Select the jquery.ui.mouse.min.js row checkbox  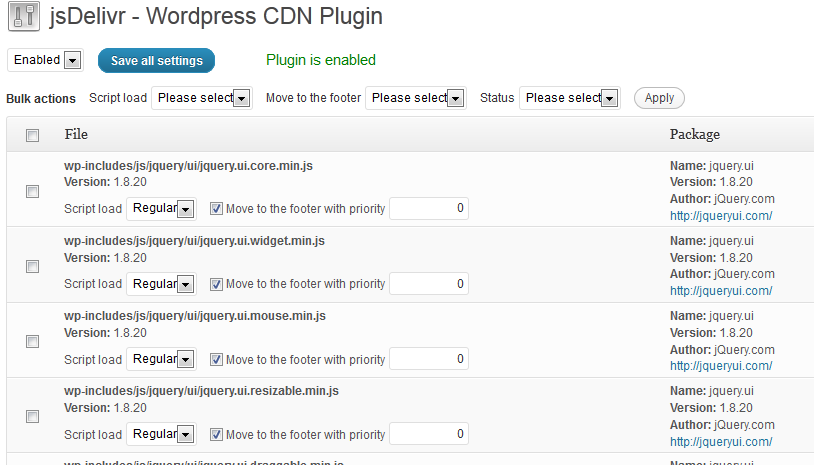point(32,341)
